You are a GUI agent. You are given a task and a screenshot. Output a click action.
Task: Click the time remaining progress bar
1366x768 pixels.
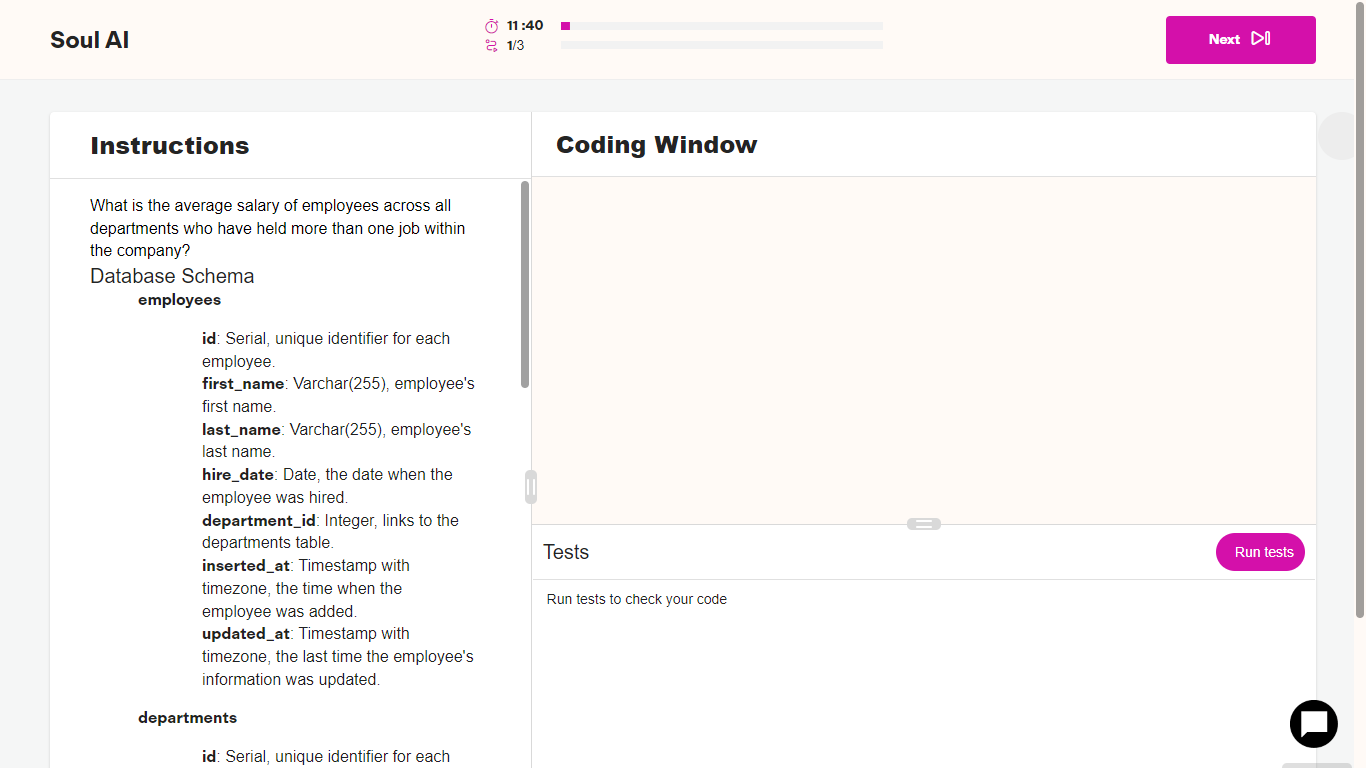point(722,26)
